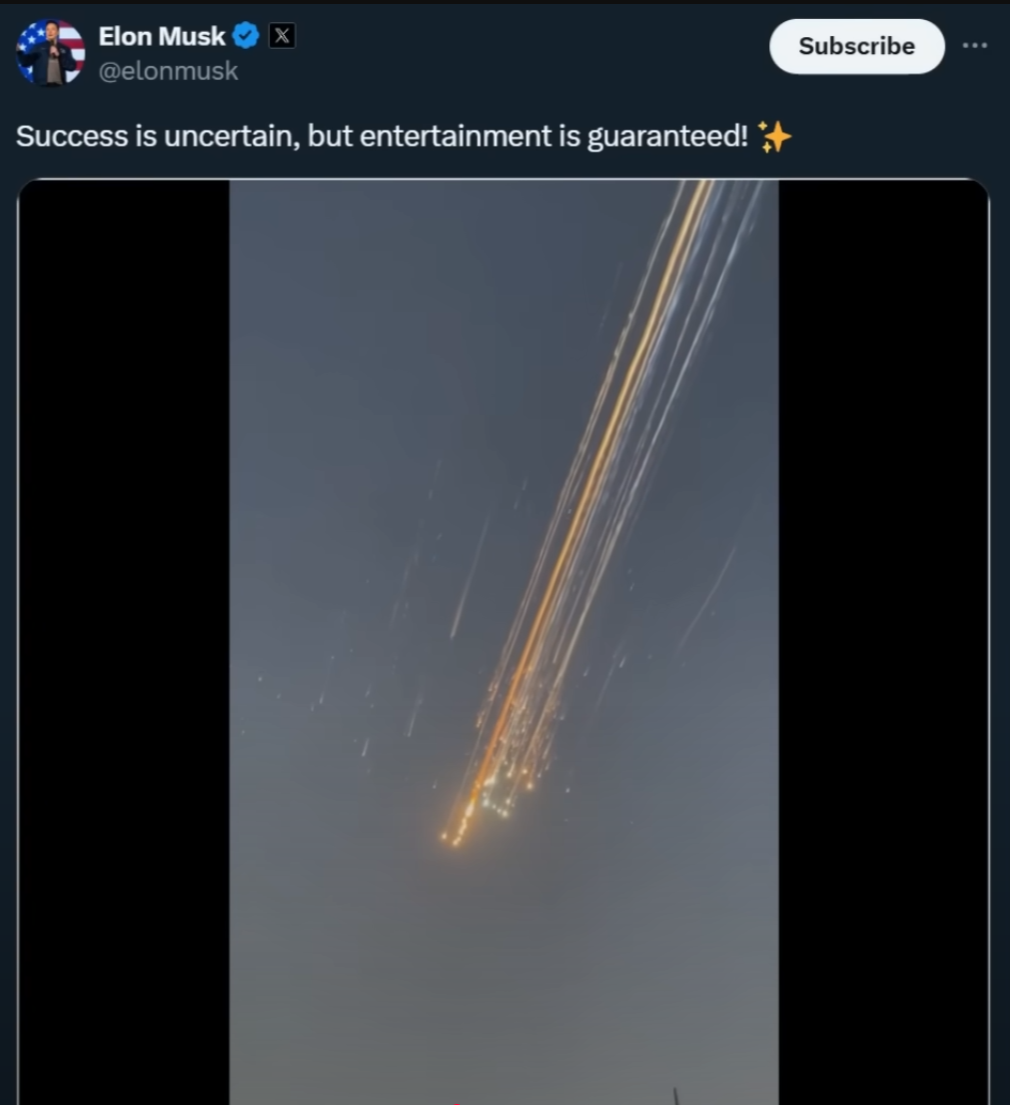Viewport: 1010px width, 1105px height.
Task: Open the Elon Musk display name link
Action: tap(161, 36)
